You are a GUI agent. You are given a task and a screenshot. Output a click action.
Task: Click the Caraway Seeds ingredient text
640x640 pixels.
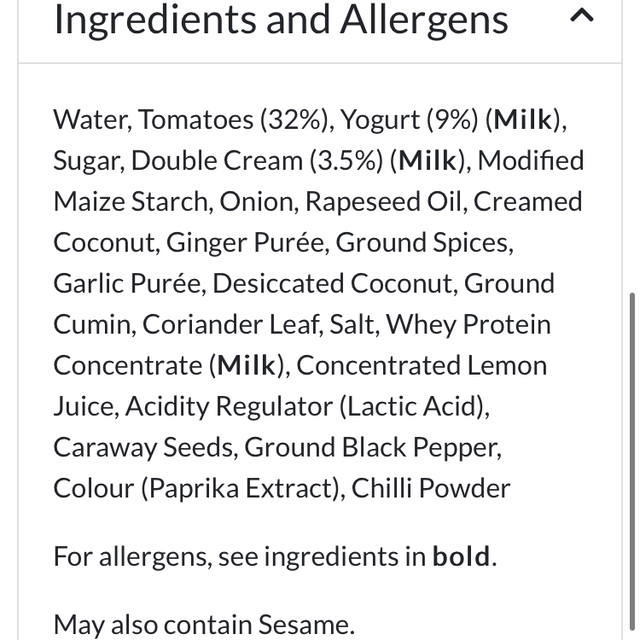click(144, 448)
